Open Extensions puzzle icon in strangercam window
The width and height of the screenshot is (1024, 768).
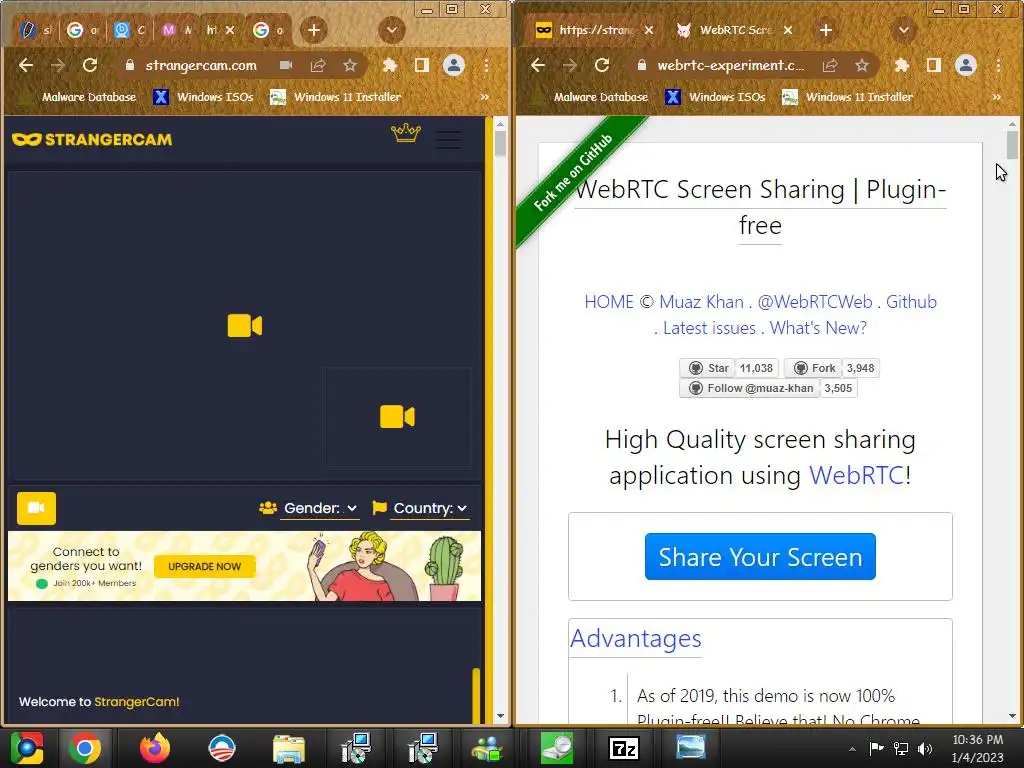[390, 65]
